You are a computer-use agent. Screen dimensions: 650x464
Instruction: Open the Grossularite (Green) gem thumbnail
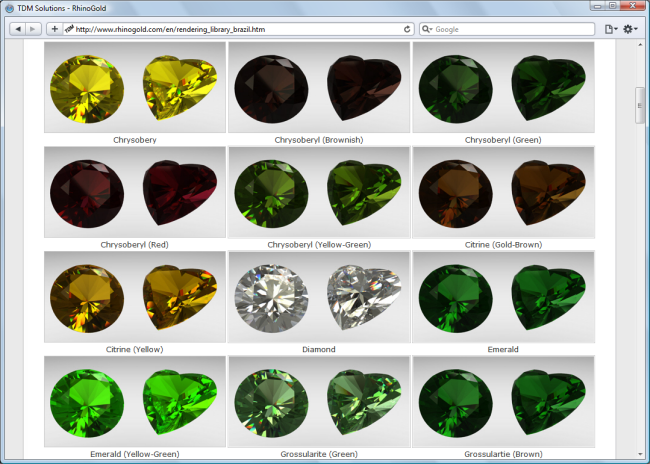point(319,401)
